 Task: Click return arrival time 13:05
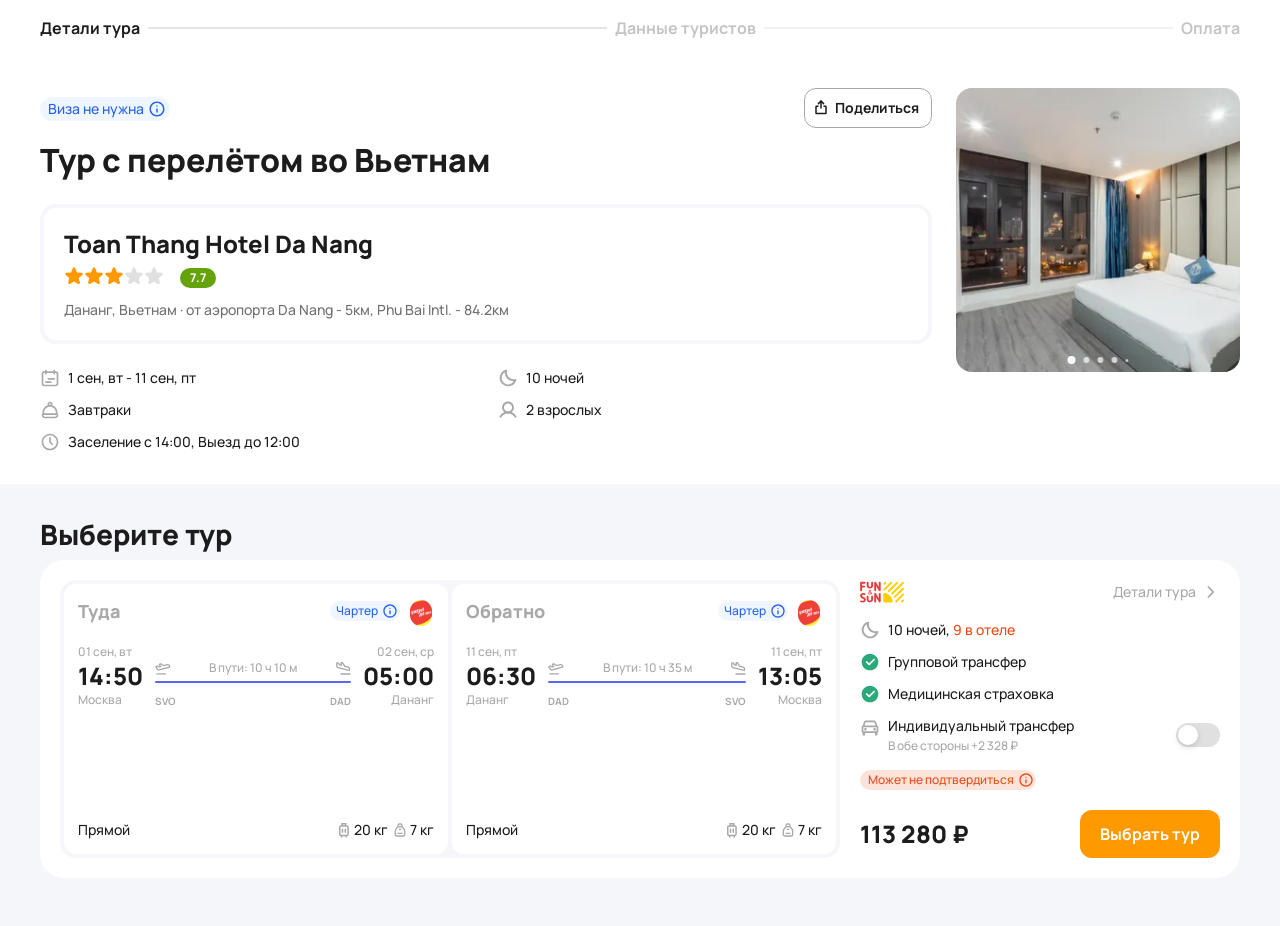coord(790,676)
